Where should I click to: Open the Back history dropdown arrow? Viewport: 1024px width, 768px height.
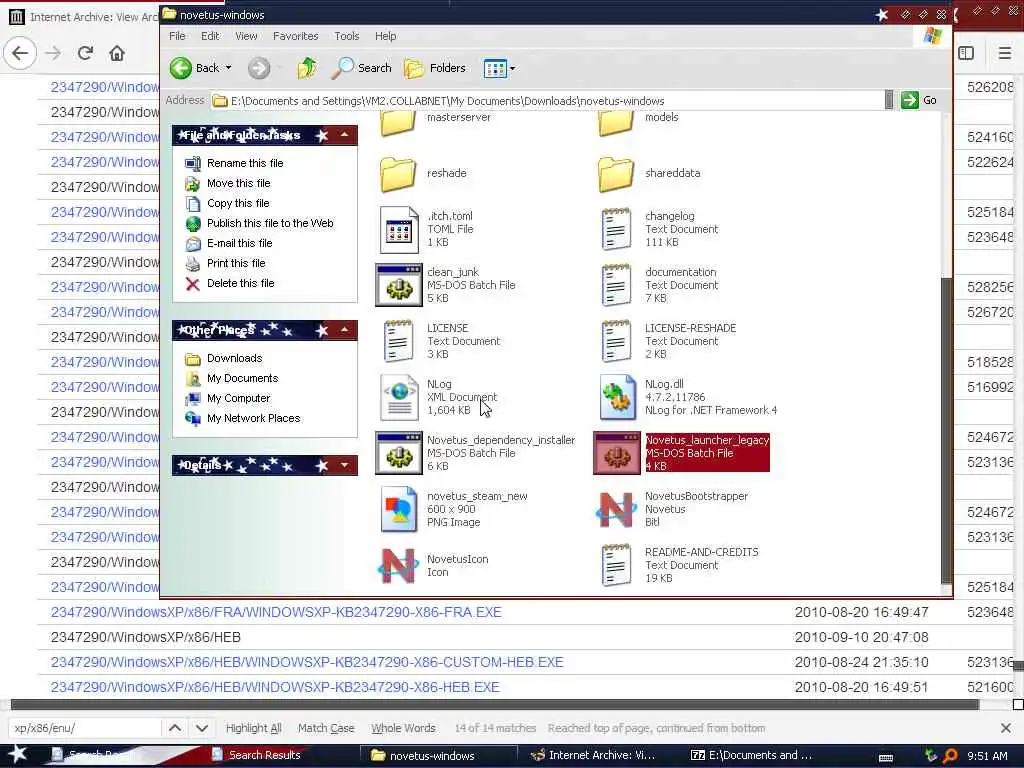(x=229, y=68)
